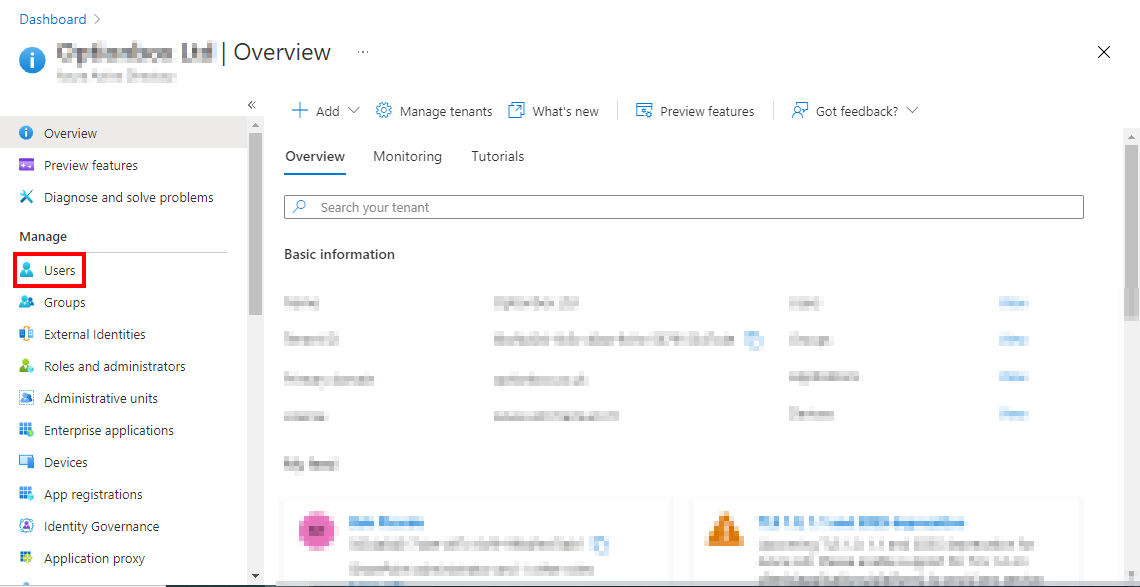Open the Devices menu item

tap(124, 462)
